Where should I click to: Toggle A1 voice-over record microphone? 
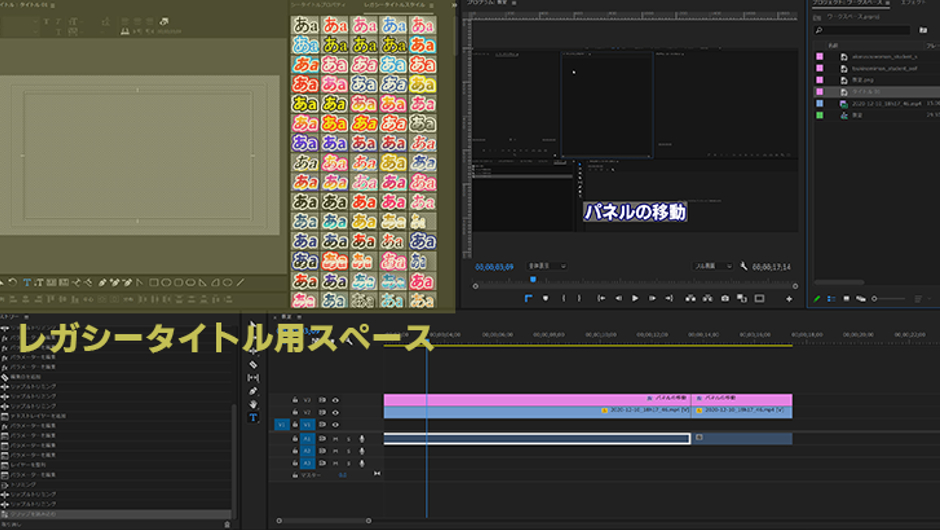click(x=362, y=439)
